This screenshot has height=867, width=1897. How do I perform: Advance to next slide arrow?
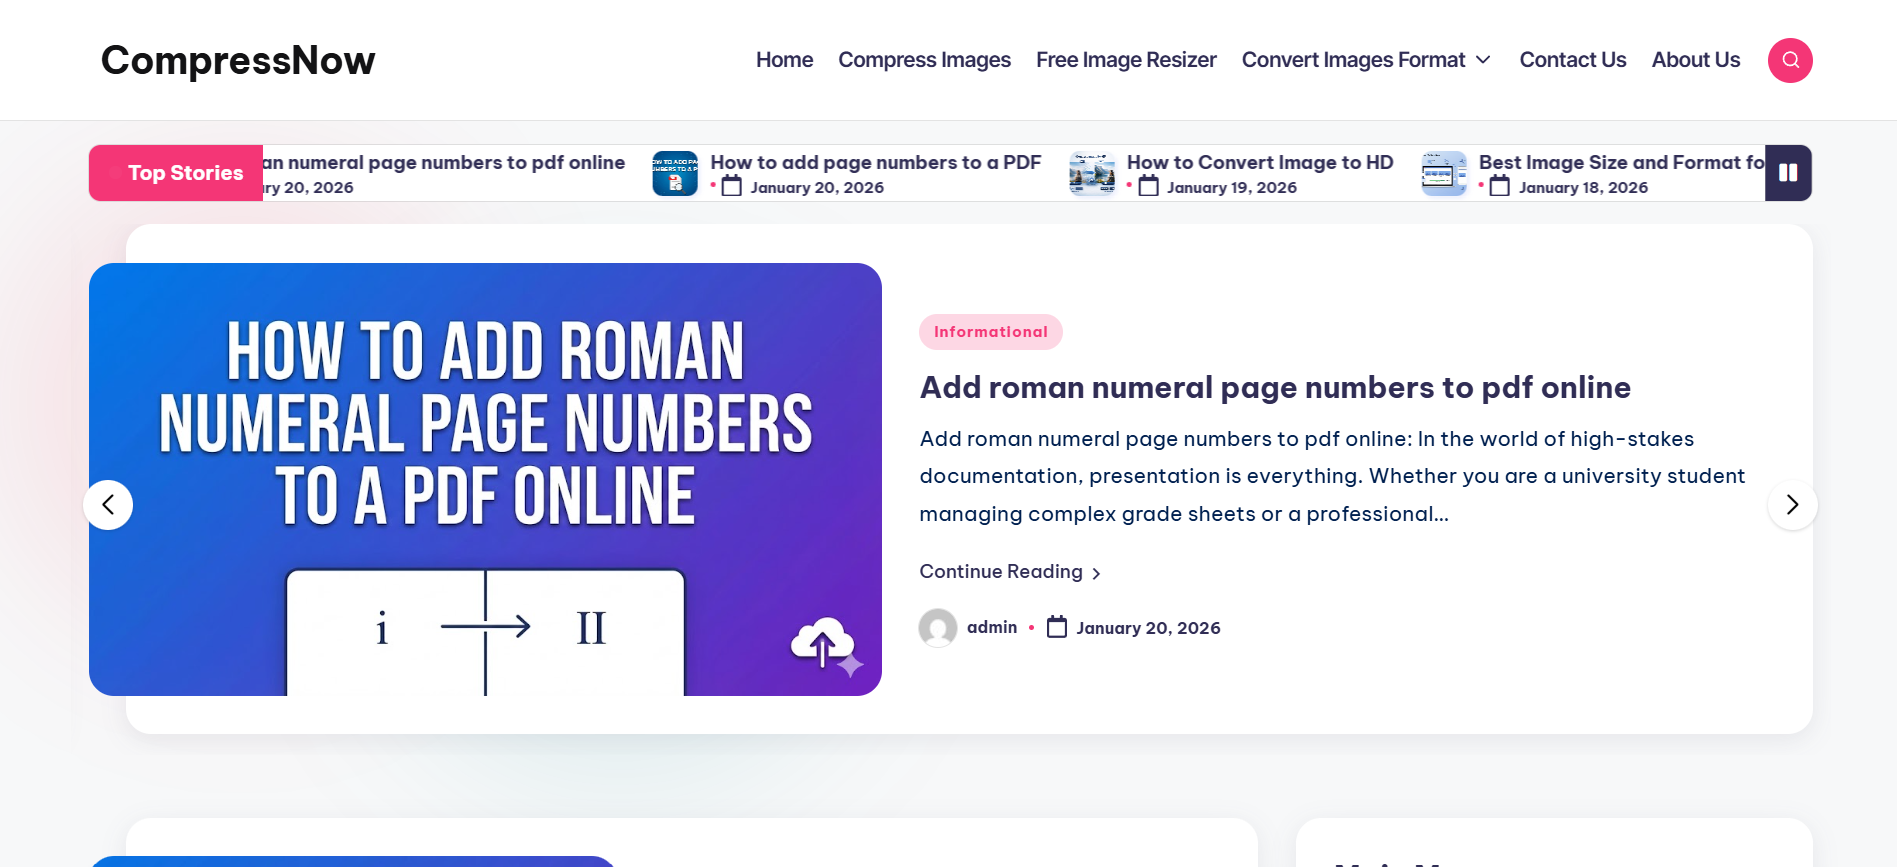click(x=1792, y=505)
